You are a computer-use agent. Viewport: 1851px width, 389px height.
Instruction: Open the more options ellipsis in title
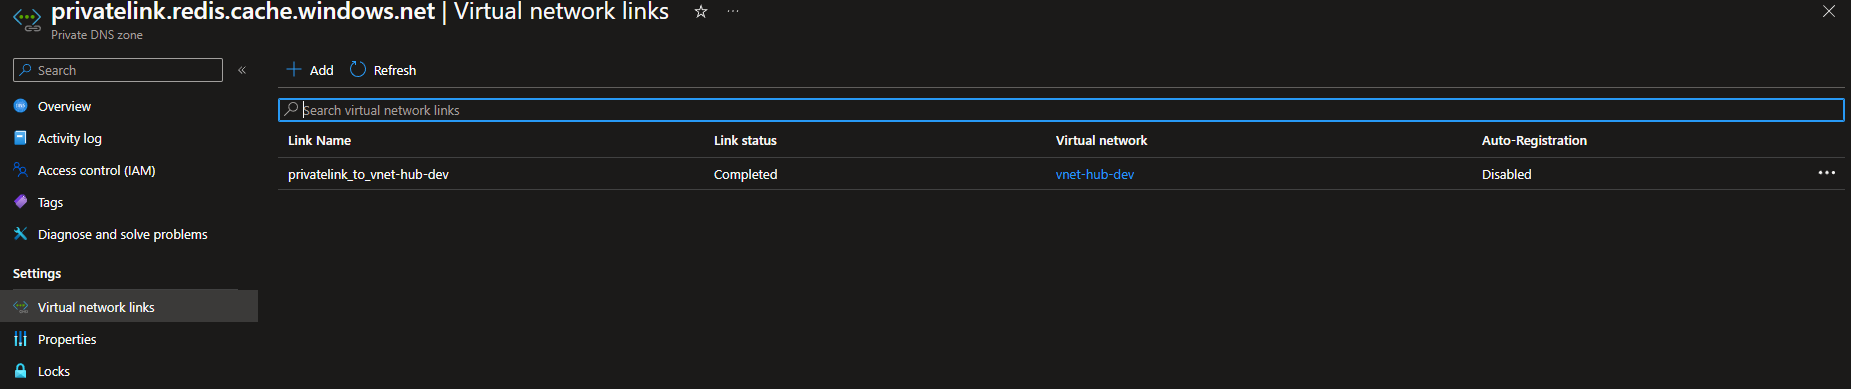coord(733,12)
